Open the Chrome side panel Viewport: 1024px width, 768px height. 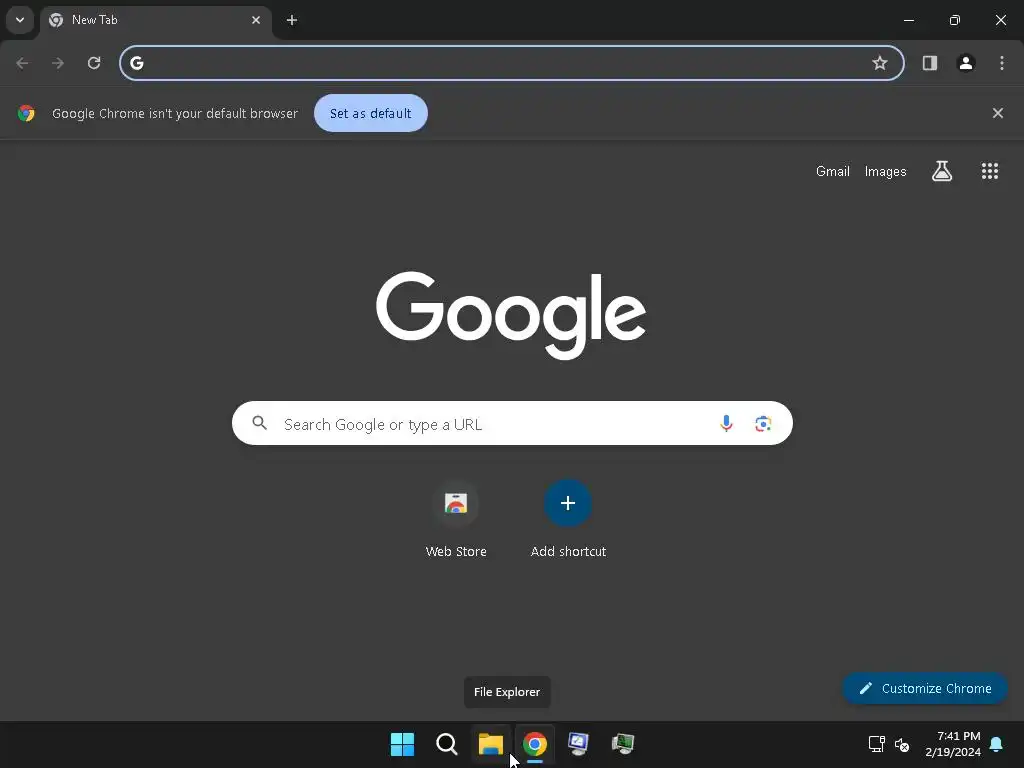930,63
